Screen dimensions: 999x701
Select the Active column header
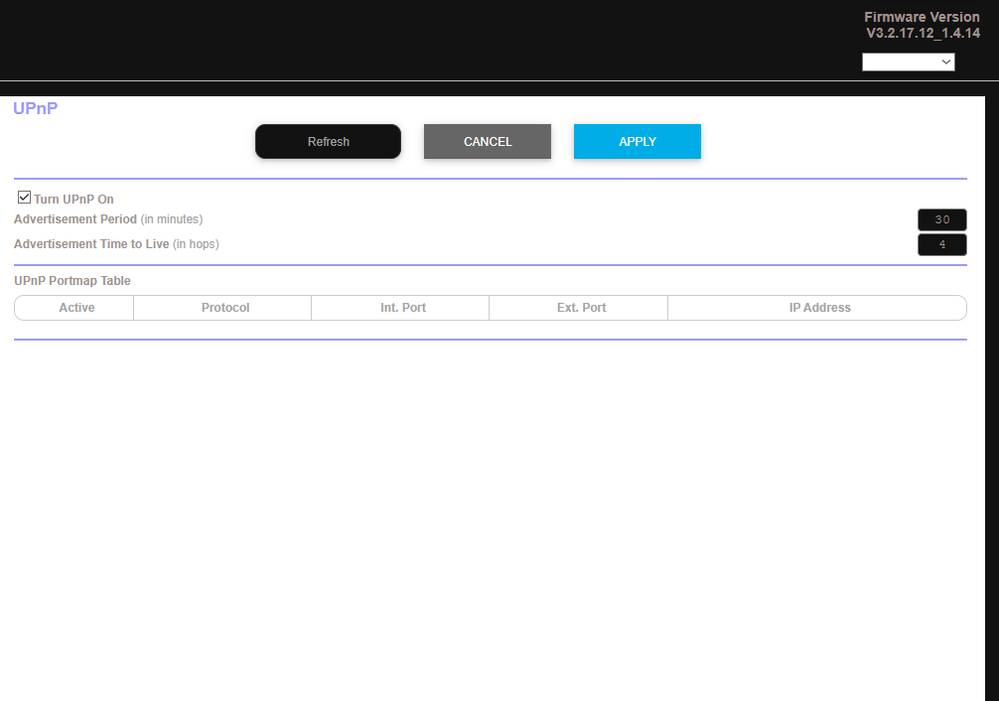pos(76,308)
